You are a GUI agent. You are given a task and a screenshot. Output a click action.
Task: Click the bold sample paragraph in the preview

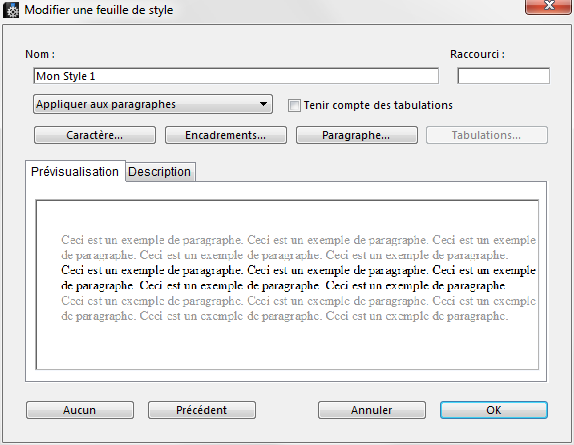click(x=298, y=278)
